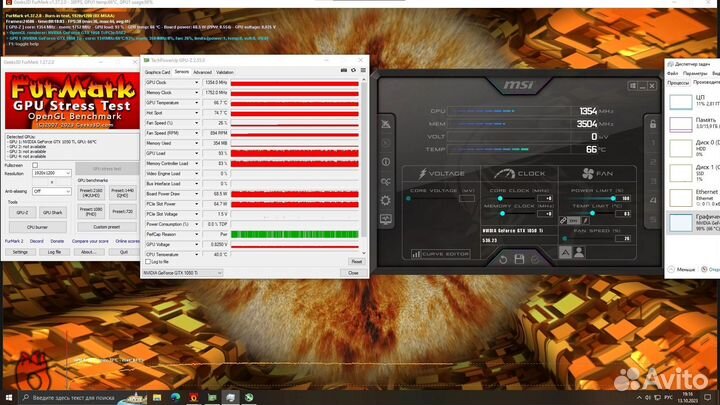
Task: Open GPU-Z hamburger menu
Action: point(363,70)
